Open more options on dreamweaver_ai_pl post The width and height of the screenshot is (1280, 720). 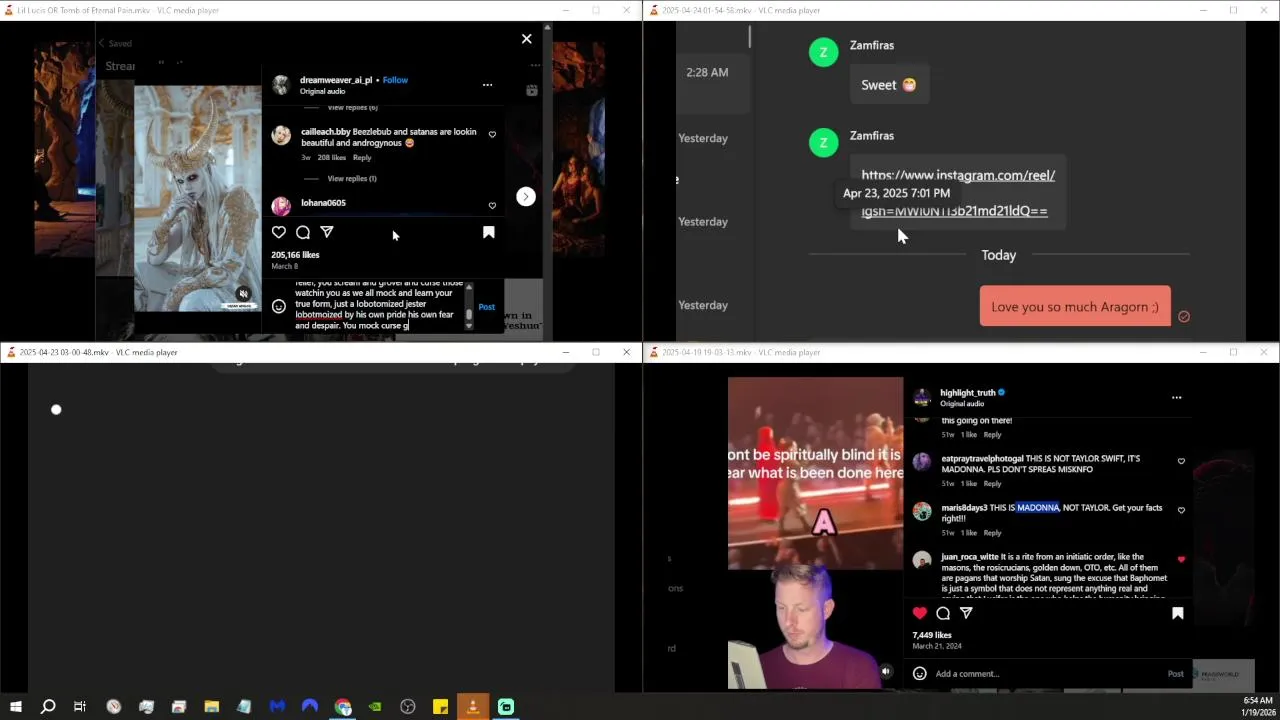coord(487,85)
